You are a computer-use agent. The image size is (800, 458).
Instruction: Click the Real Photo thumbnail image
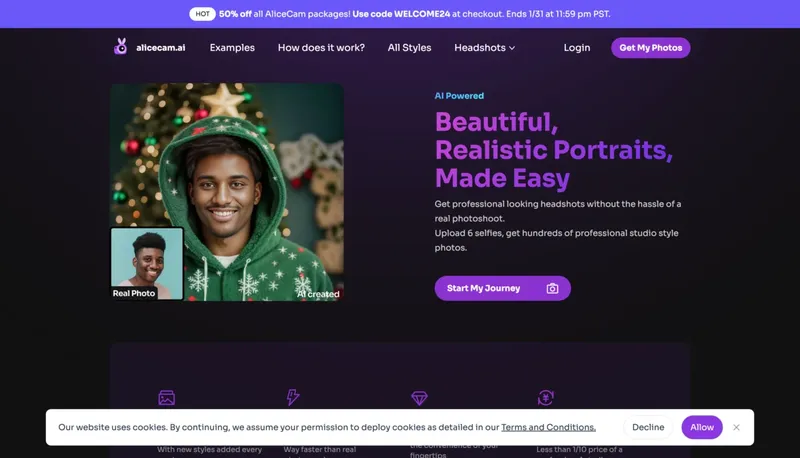point(147,262)
